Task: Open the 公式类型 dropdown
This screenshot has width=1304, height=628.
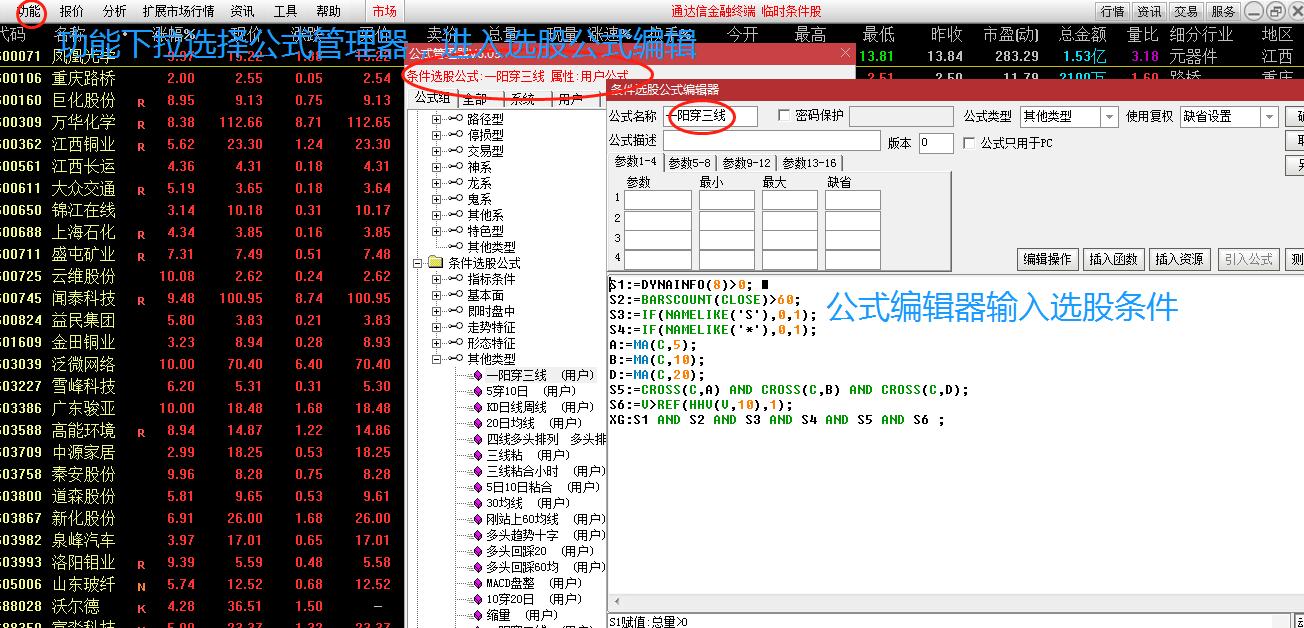Action: click(x=1110, y=116)
